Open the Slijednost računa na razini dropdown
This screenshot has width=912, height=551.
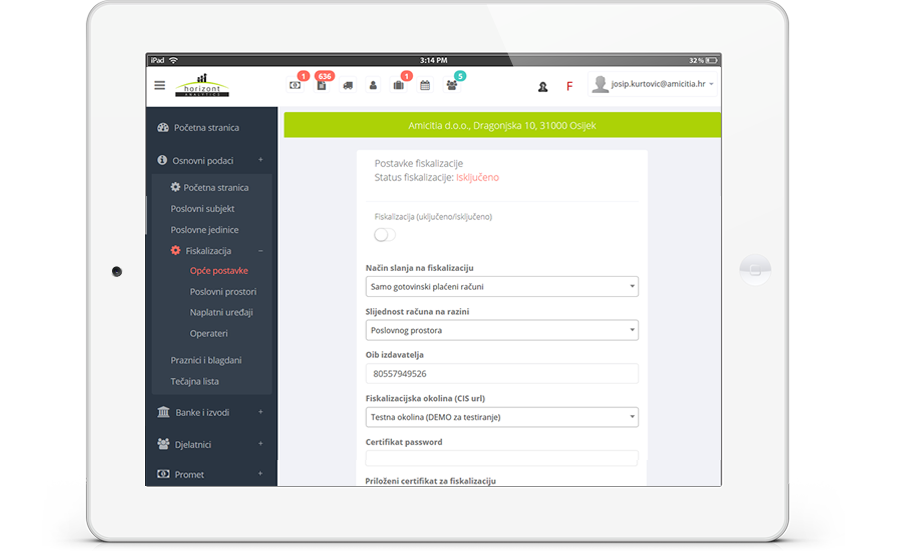coord(501,330)
